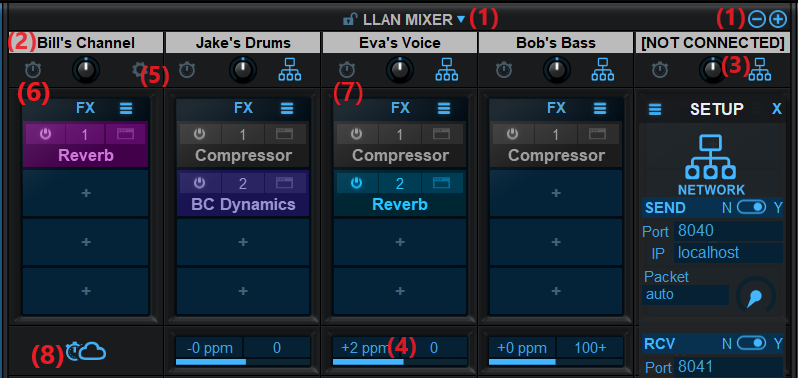
Task: Open network icon on NOT CONNECTED channel
Action: (x=760, y=70)
